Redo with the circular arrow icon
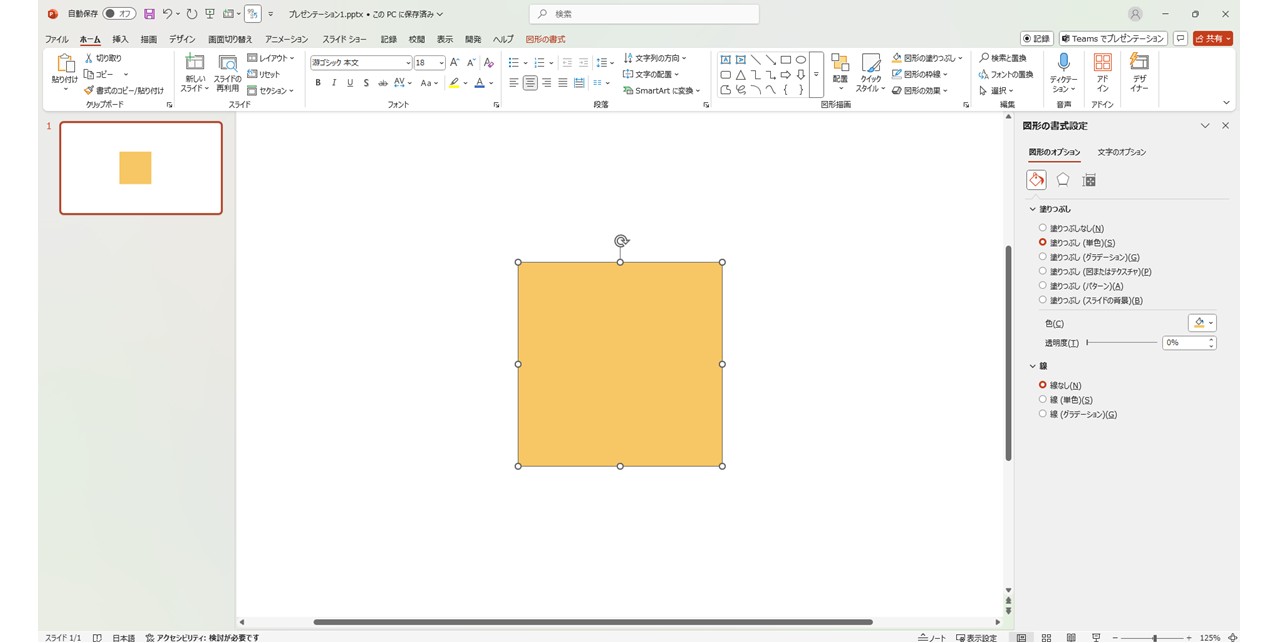The image size is (1280, 643). (192, 14)
